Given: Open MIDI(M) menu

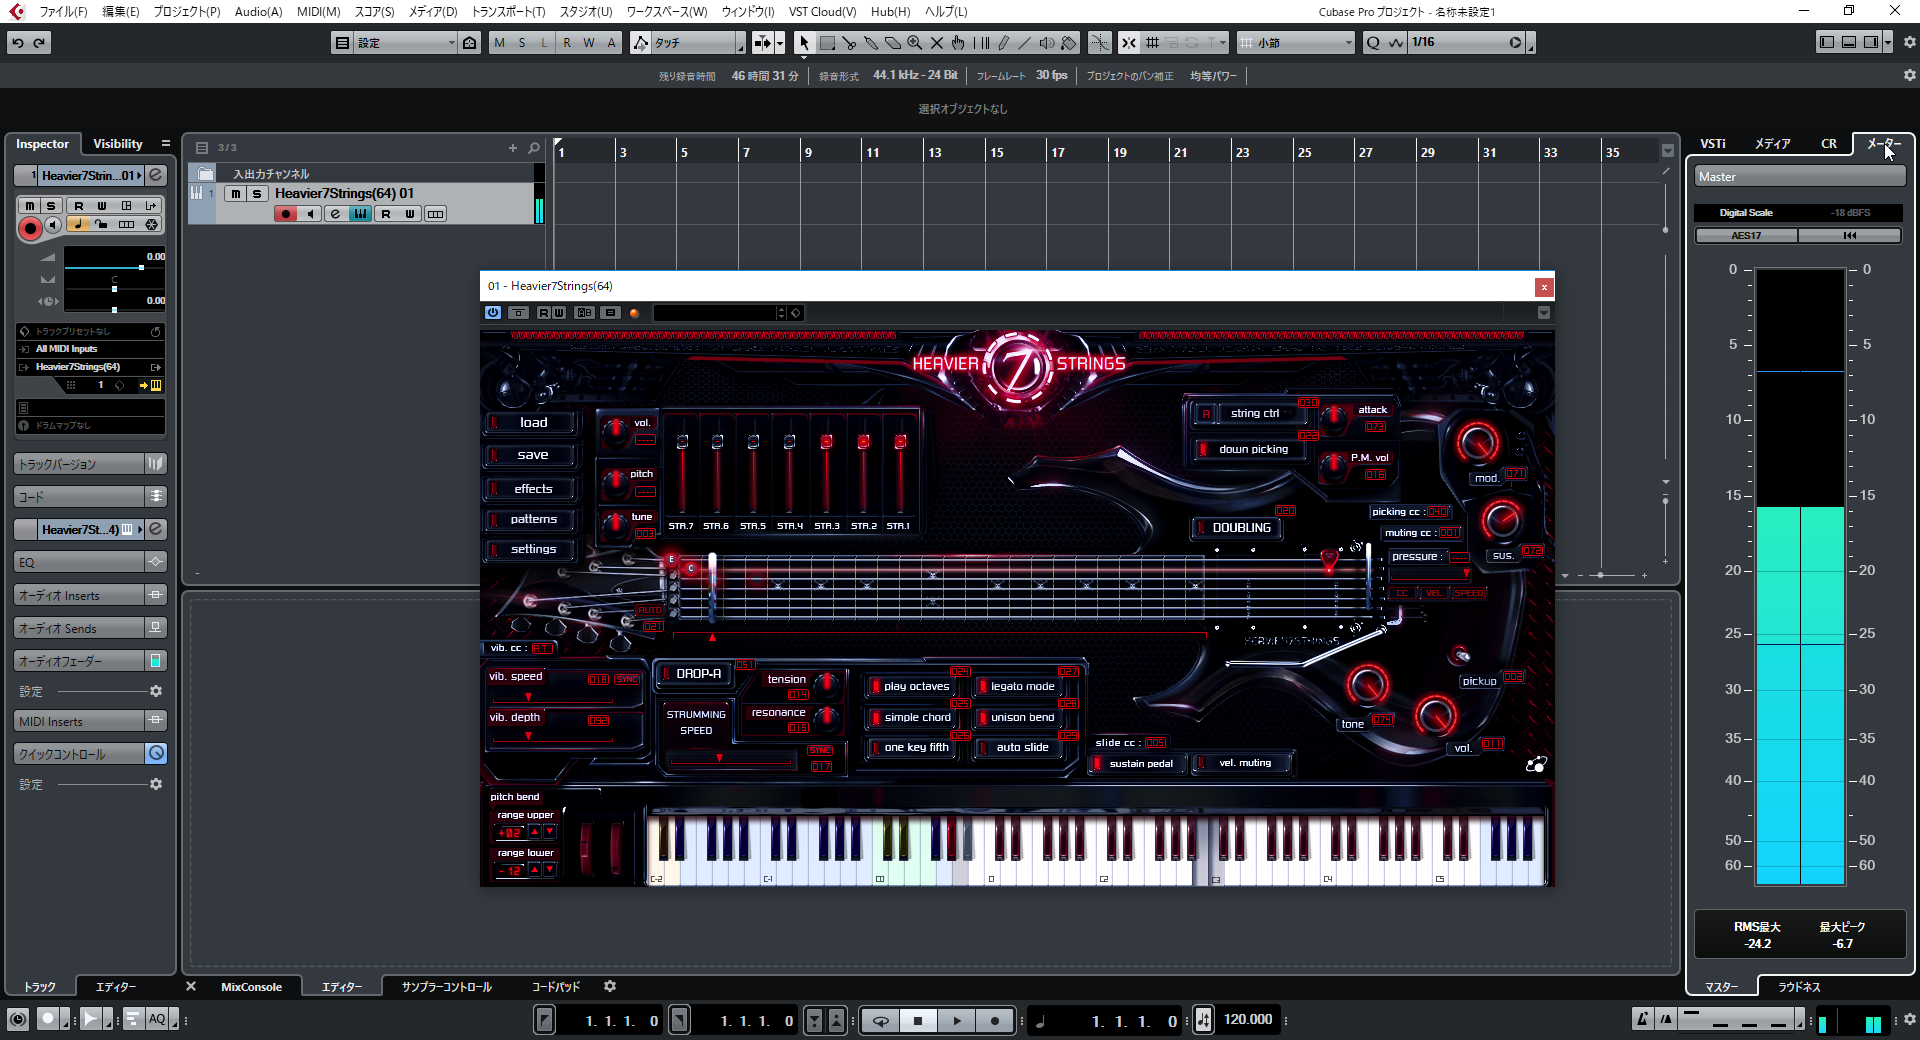Looking at the screenshot, I should pos(318,11).
